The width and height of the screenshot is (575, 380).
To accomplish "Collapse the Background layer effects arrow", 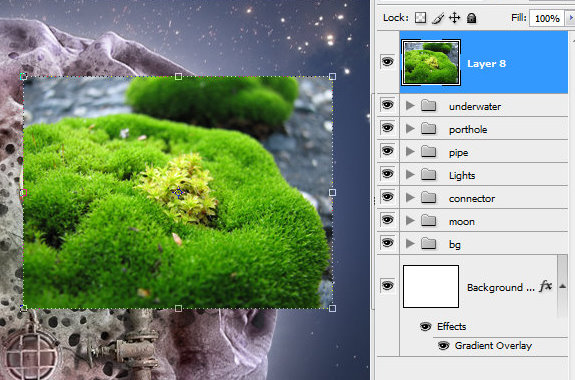I will tap(563, 286).
